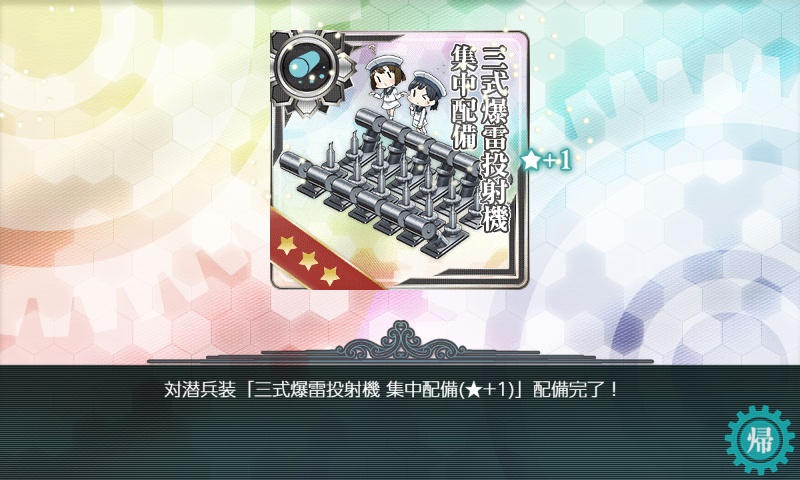Viewport: 800px width, 480px height.
Task: Click the depth charge projector artwork
Action: (x=381, y=183)
